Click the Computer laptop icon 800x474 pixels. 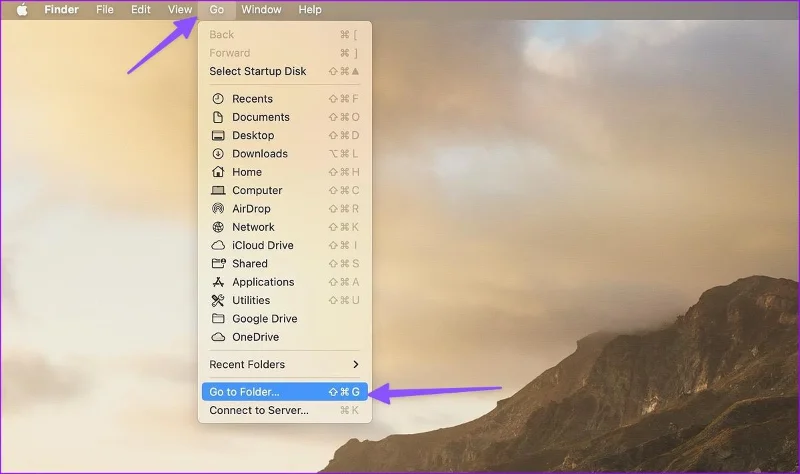pyautogui.click(x=218, y=190)
